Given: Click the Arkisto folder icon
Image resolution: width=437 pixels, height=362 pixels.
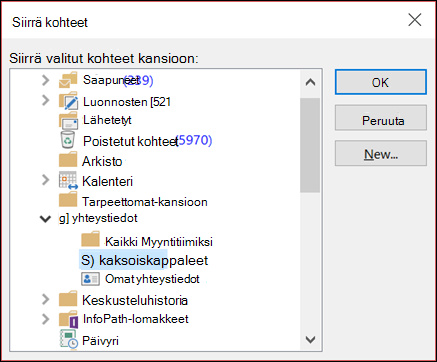Looking at the screenshot, I should coord(68,160).
